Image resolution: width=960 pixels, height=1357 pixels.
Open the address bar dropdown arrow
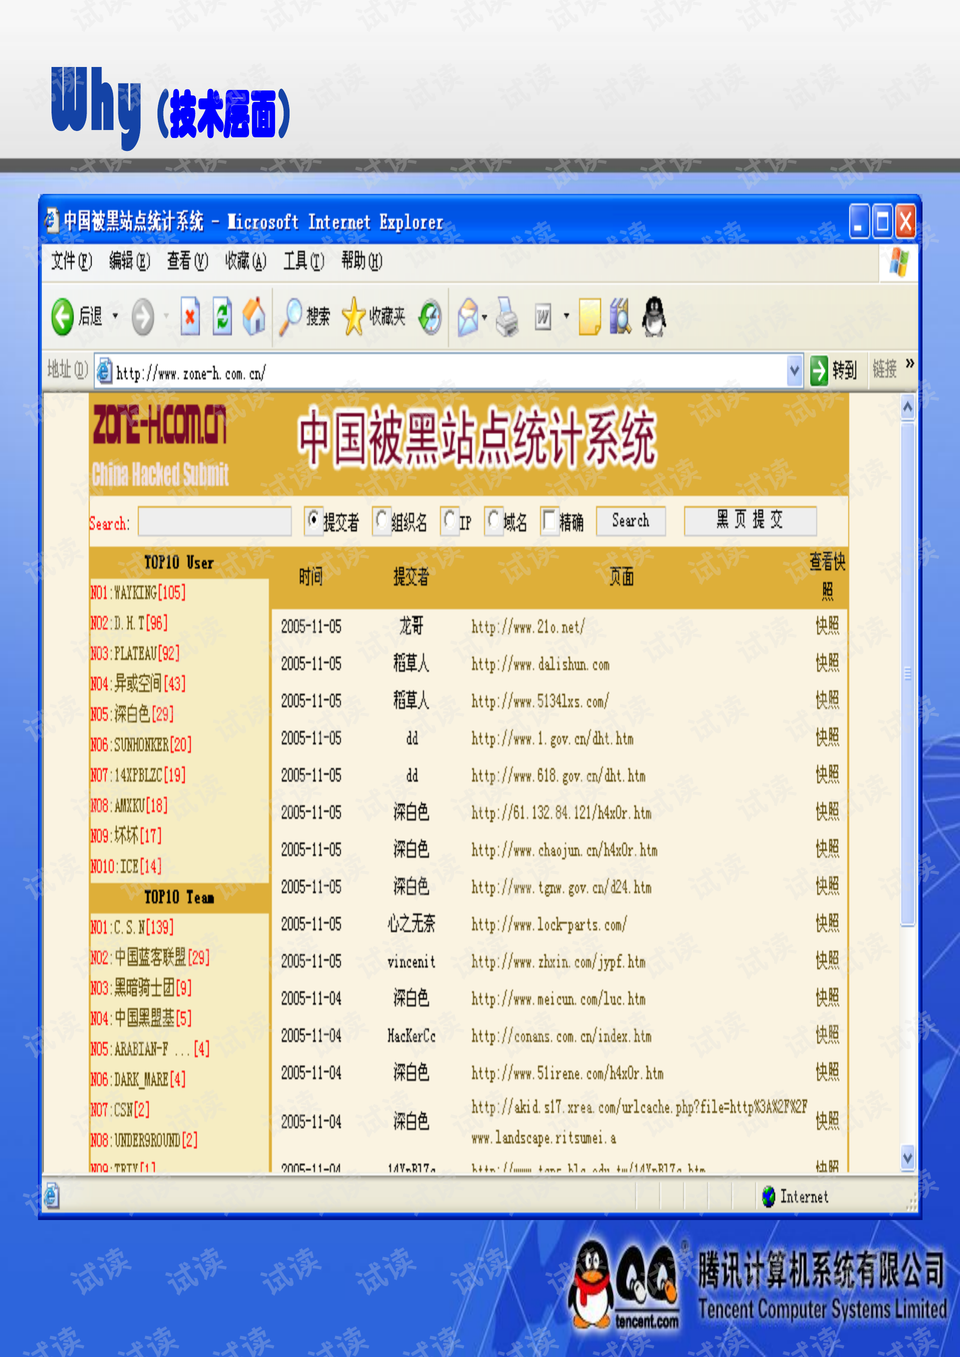click(x=794, y=372)
